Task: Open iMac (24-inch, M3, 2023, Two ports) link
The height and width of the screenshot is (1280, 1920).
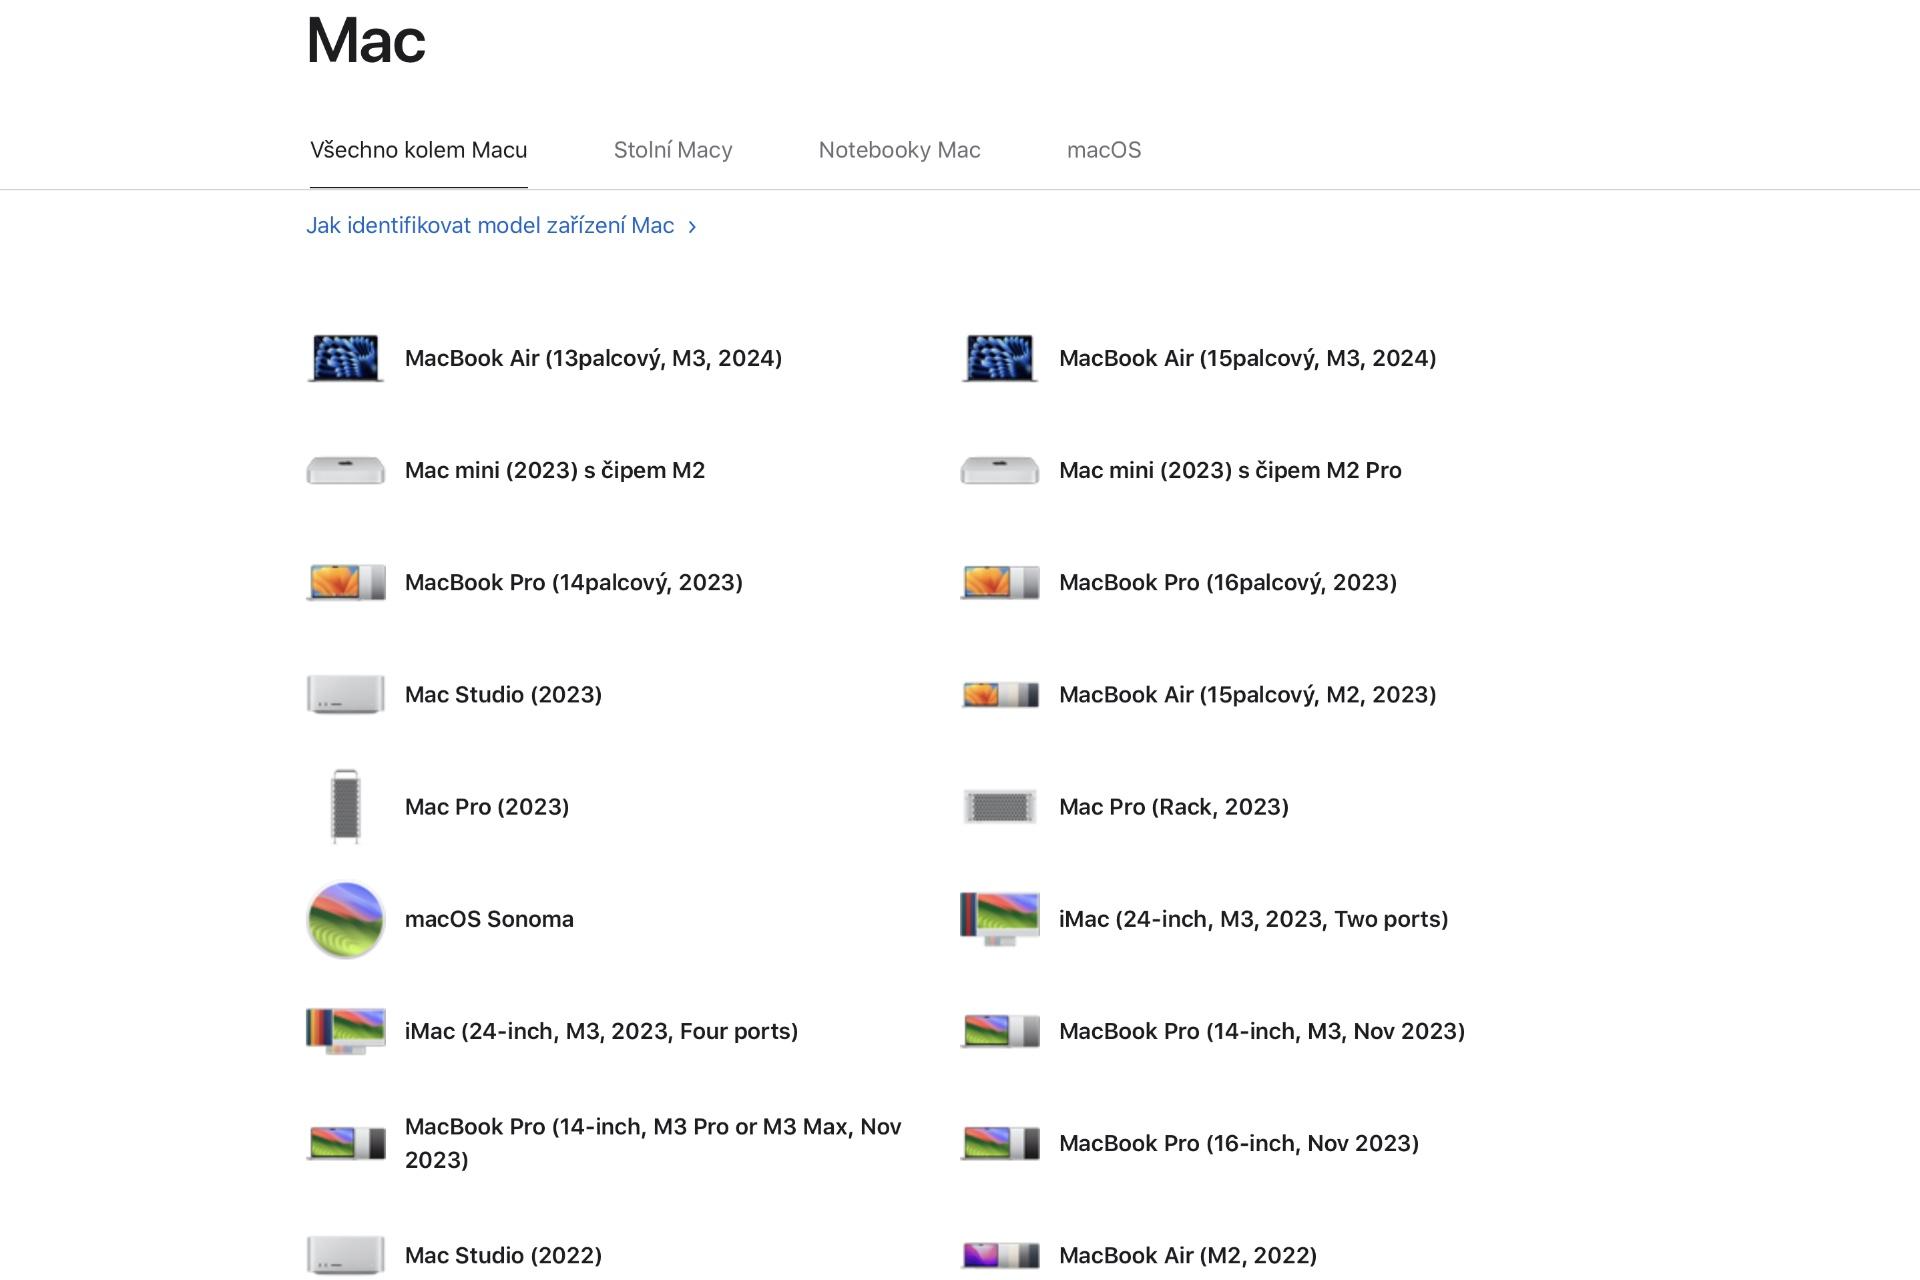Action: pos(1253,919)
